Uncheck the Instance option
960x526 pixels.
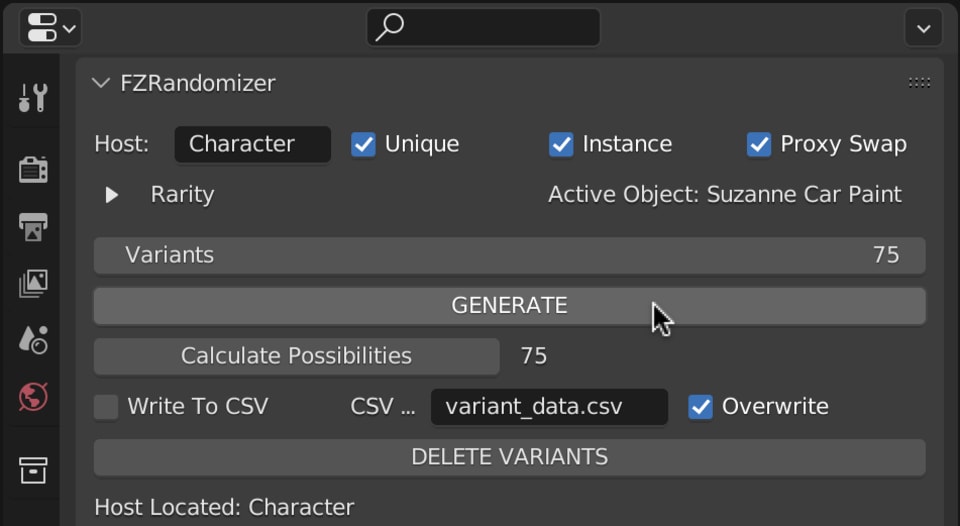click(x=561, y=145)
